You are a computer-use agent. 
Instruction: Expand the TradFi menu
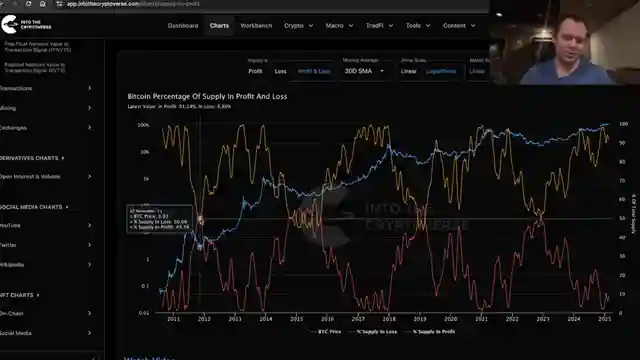[379, 25]
